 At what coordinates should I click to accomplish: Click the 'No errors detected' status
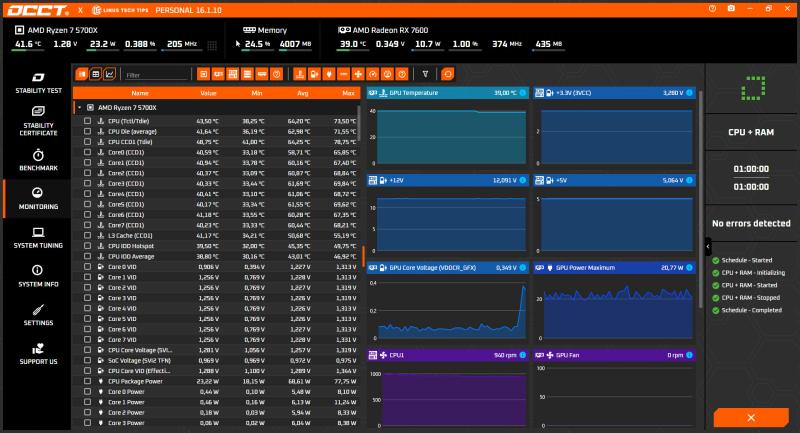[751, 223]
